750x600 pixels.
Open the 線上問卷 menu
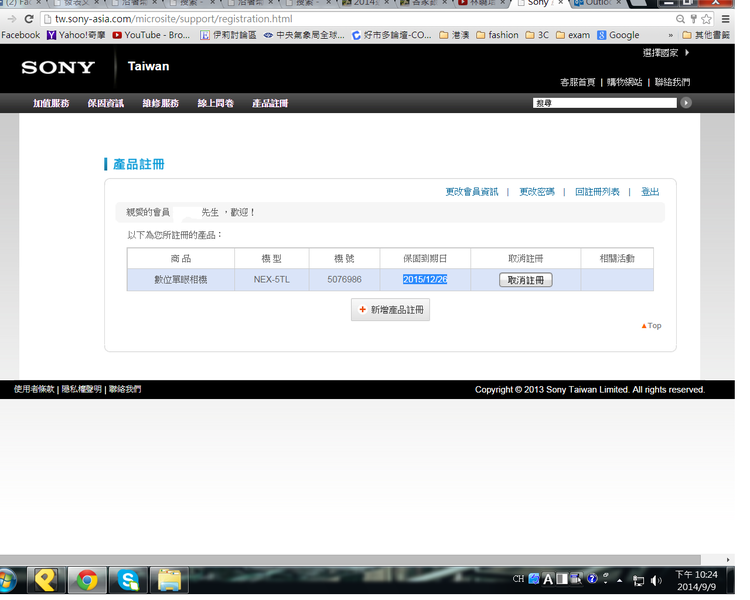[x=215, y=103]
